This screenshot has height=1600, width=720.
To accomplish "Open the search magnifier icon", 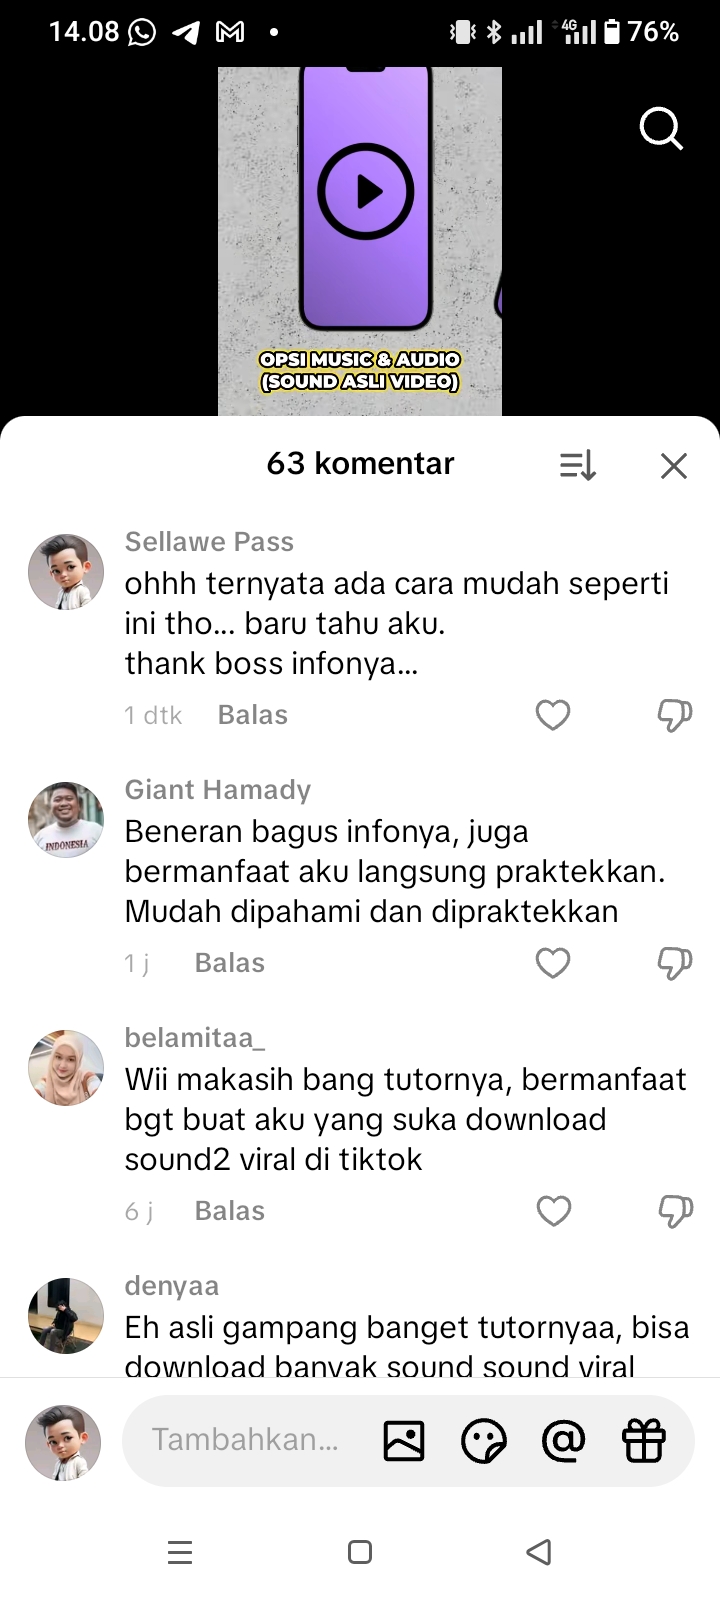I will (661, 129).
